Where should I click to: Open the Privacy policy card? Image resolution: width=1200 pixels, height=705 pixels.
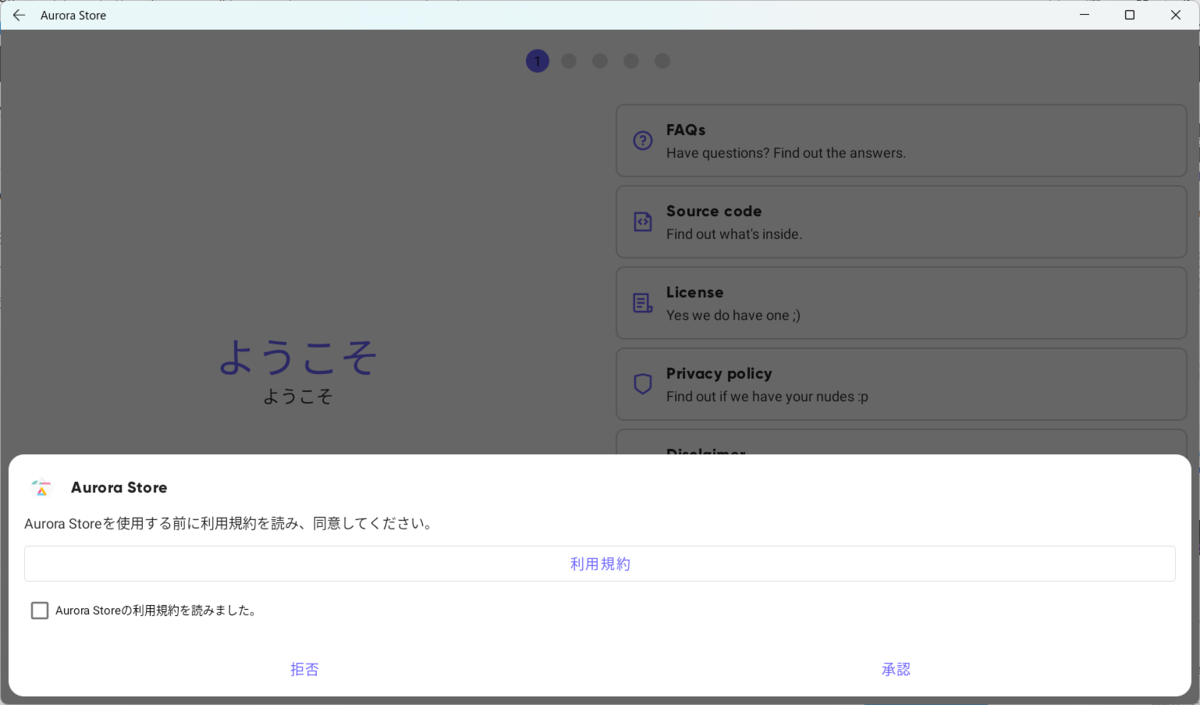tap(901, 384)
